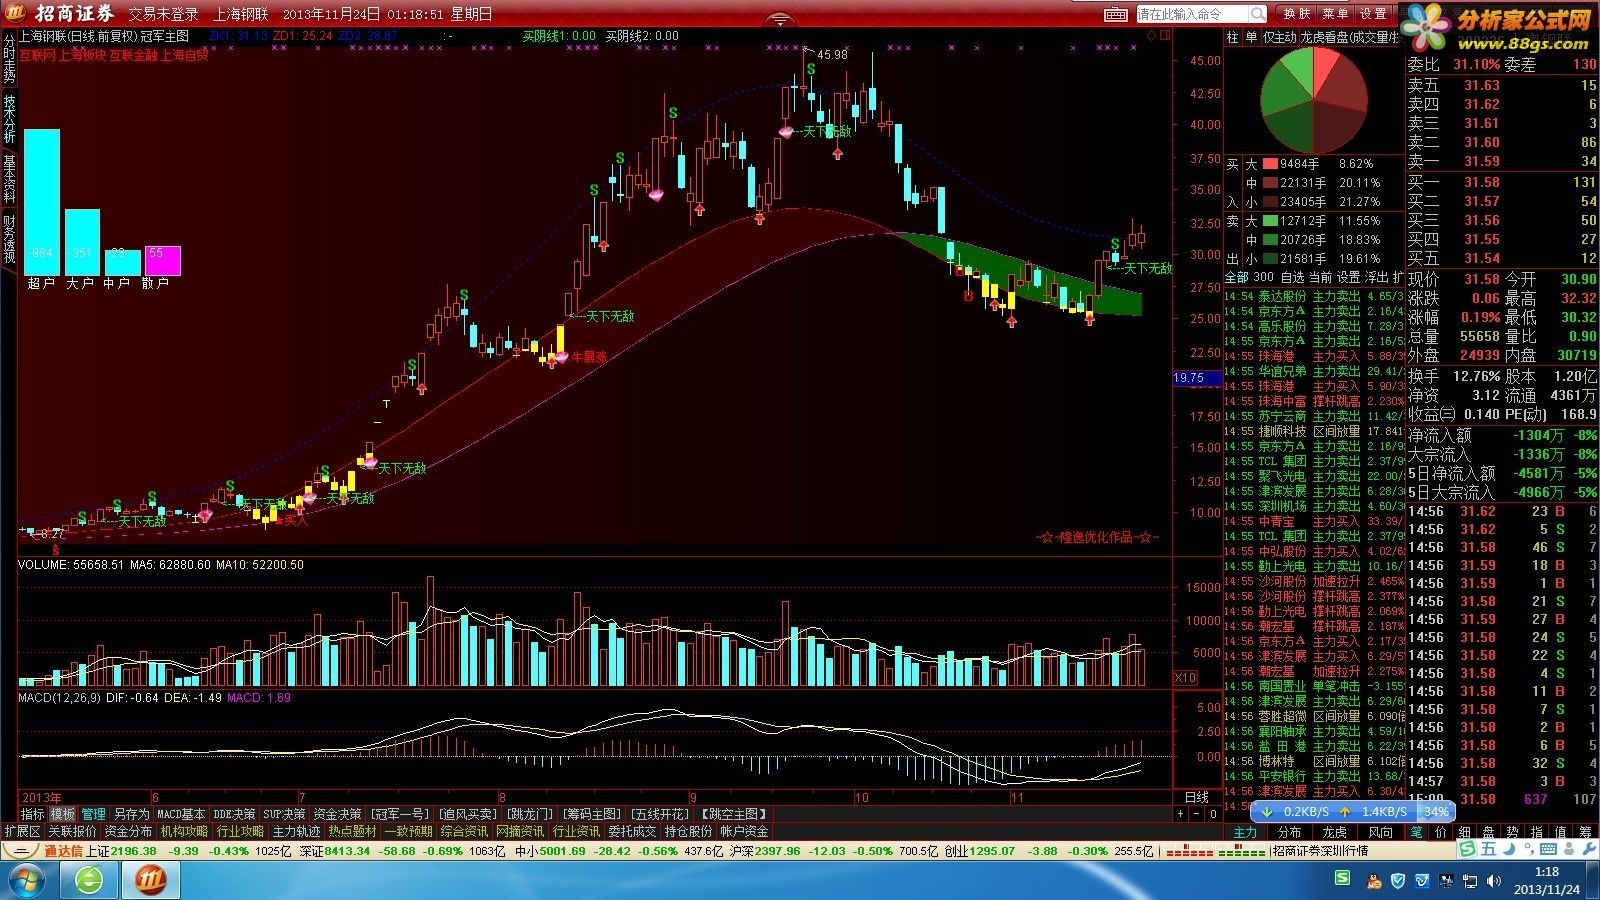Switch to 冠军一号 template

click(399, 814)
